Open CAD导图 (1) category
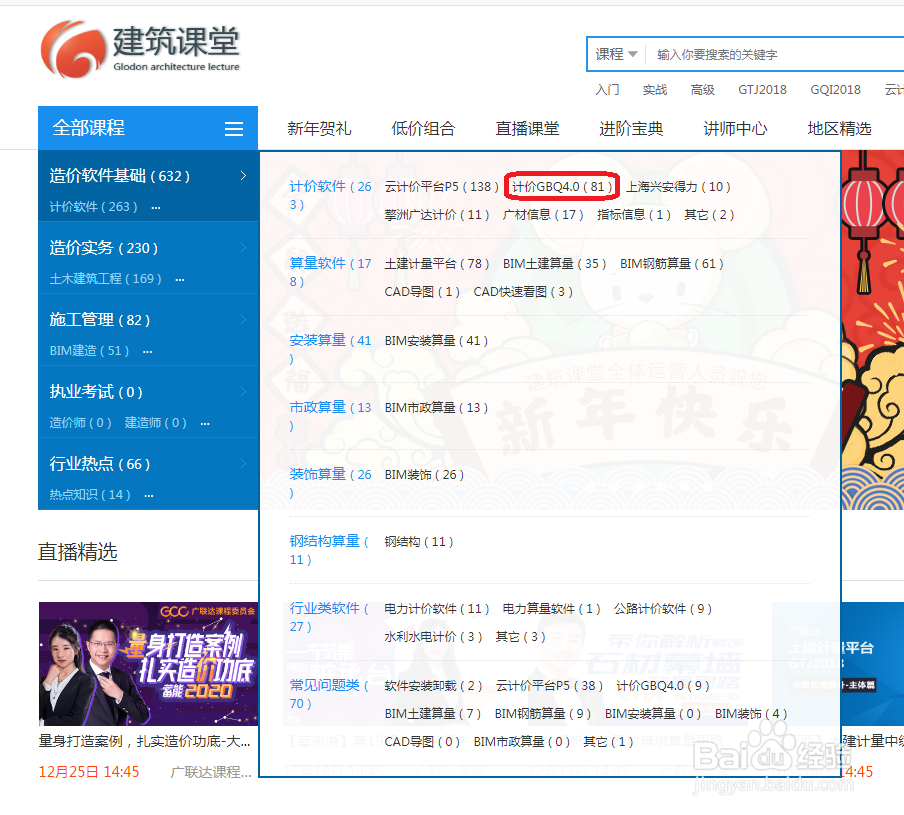Image resolution: width=904 pixels, height=815 pixels. [x=422, y=292]
